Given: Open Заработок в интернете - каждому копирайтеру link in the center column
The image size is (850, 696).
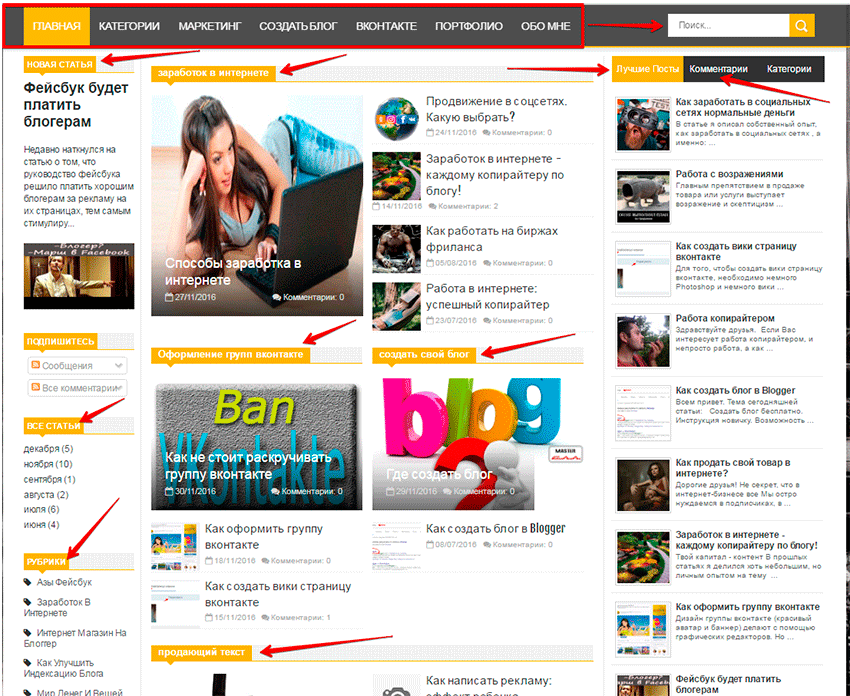Looking at the screenshot, I should (x=494, y=175).
